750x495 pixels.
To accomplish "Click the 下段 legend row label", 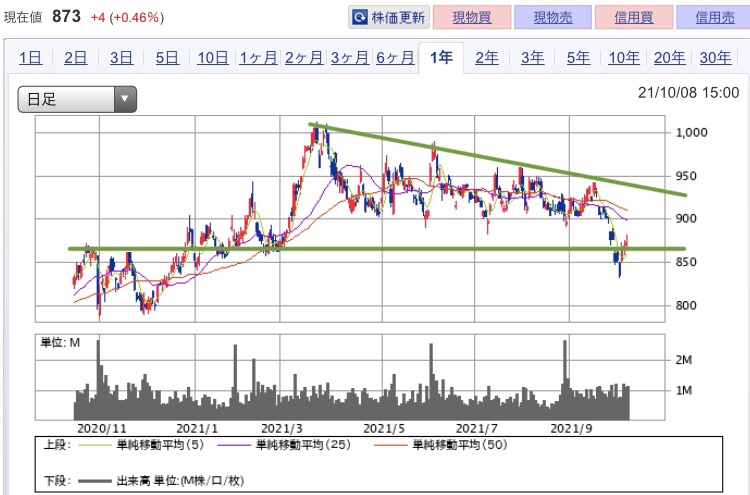I will (56, 481).
